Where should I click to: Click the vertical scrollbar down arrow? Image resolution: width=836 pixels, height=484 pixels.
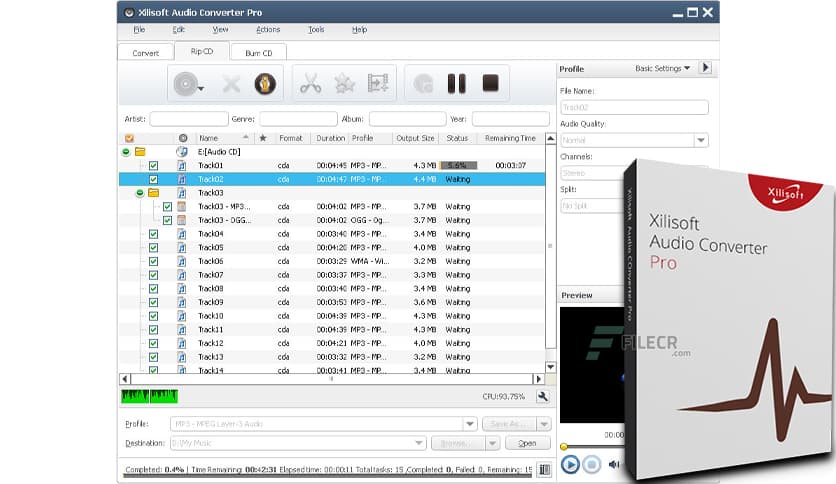(551, 367)
